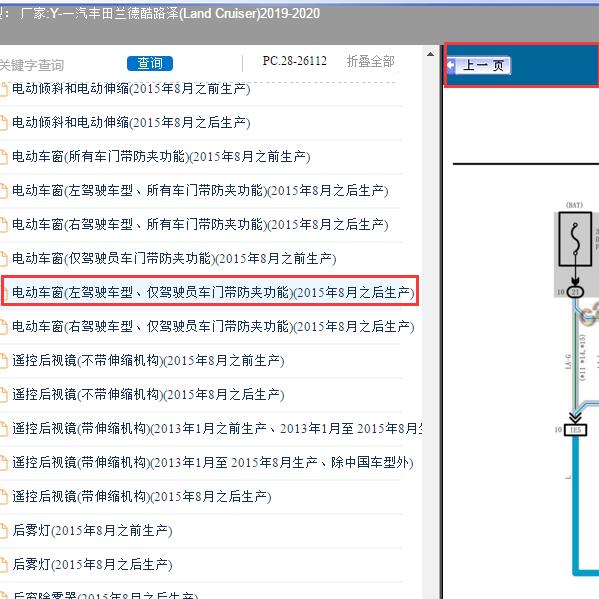Viewport: 599px width, 599px height.
Task: Click the PC.28-26112 label
Action: pos(295,61)
